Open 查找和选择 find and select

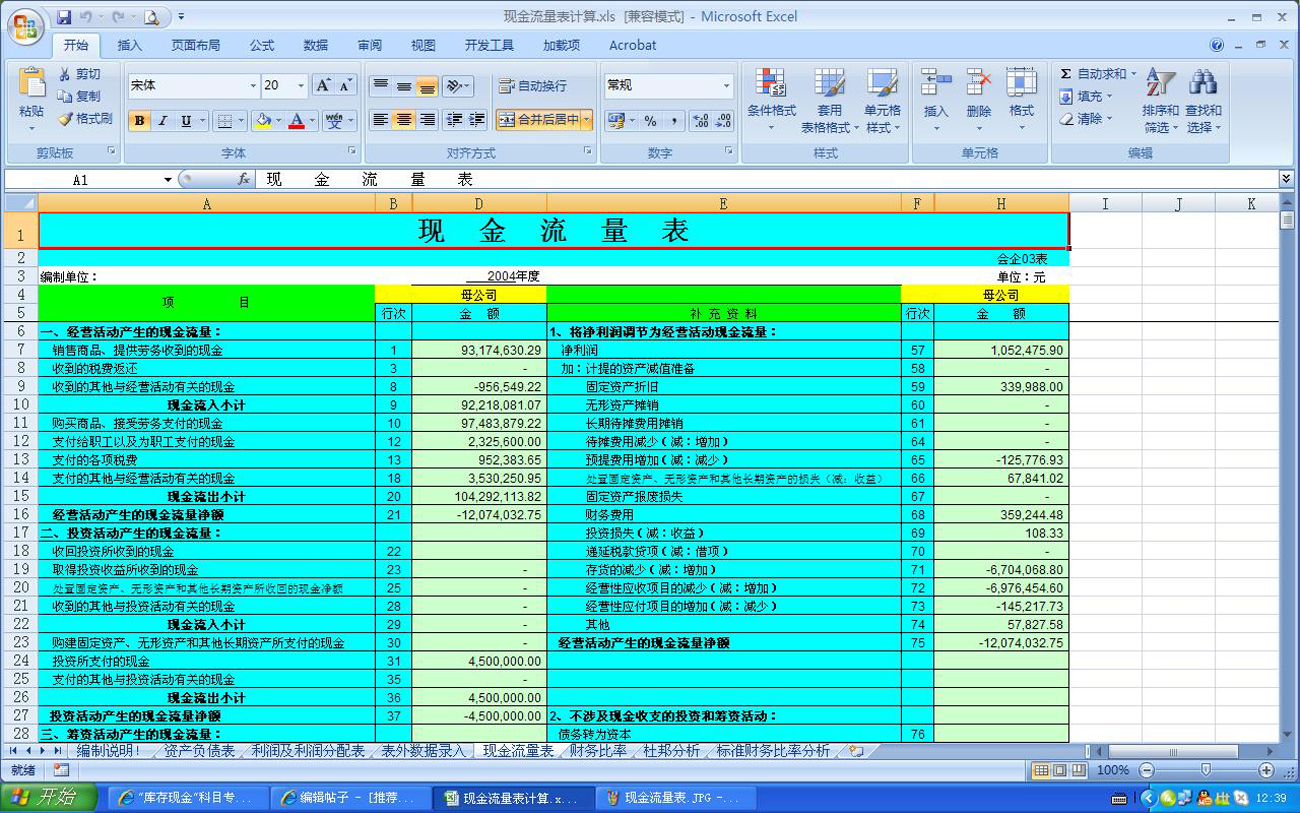(x=1203, y=101)
